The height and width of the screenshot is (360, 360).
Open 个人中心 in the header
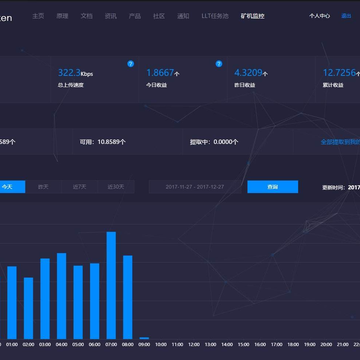(x=320, y=16)
